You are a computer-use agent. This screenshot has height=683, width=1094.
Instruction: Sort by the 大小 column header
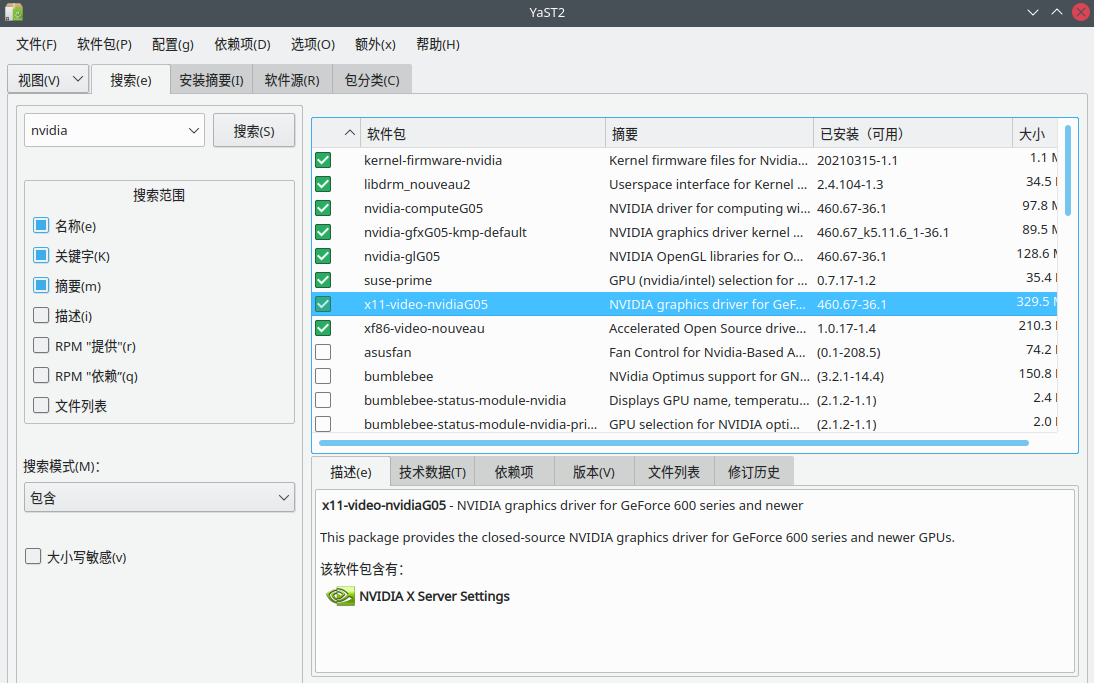1035,133
